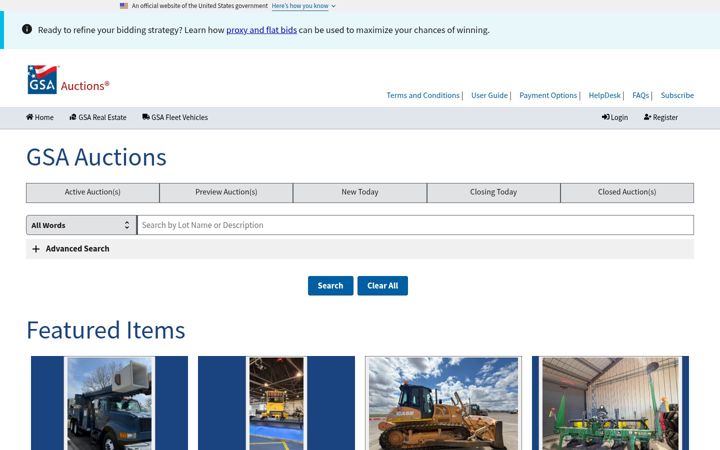This screenshot has width=720, height=450.
Task: Open the Case bulldozer featured item
Action: click(443, 403)
